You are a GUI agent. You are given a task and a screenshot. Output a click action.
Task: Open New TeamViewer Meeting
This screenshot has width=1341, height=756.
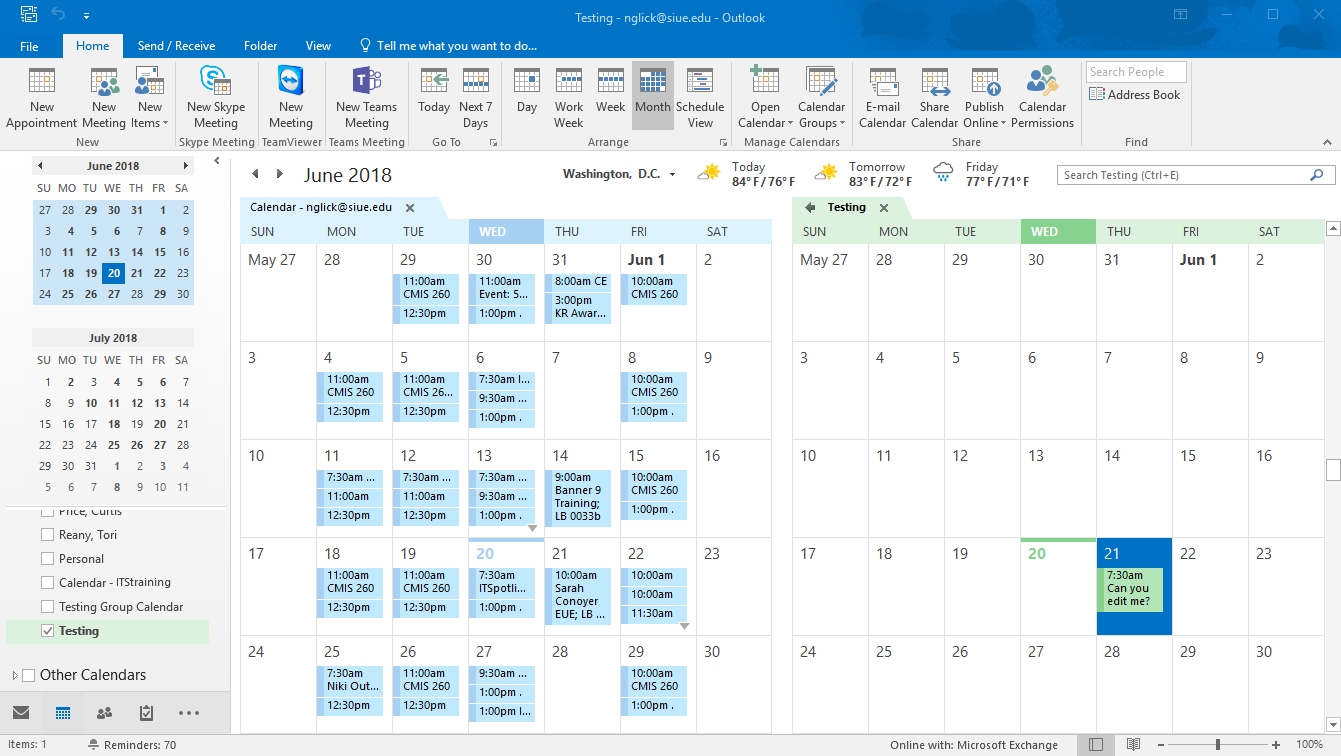coord(290,98)
